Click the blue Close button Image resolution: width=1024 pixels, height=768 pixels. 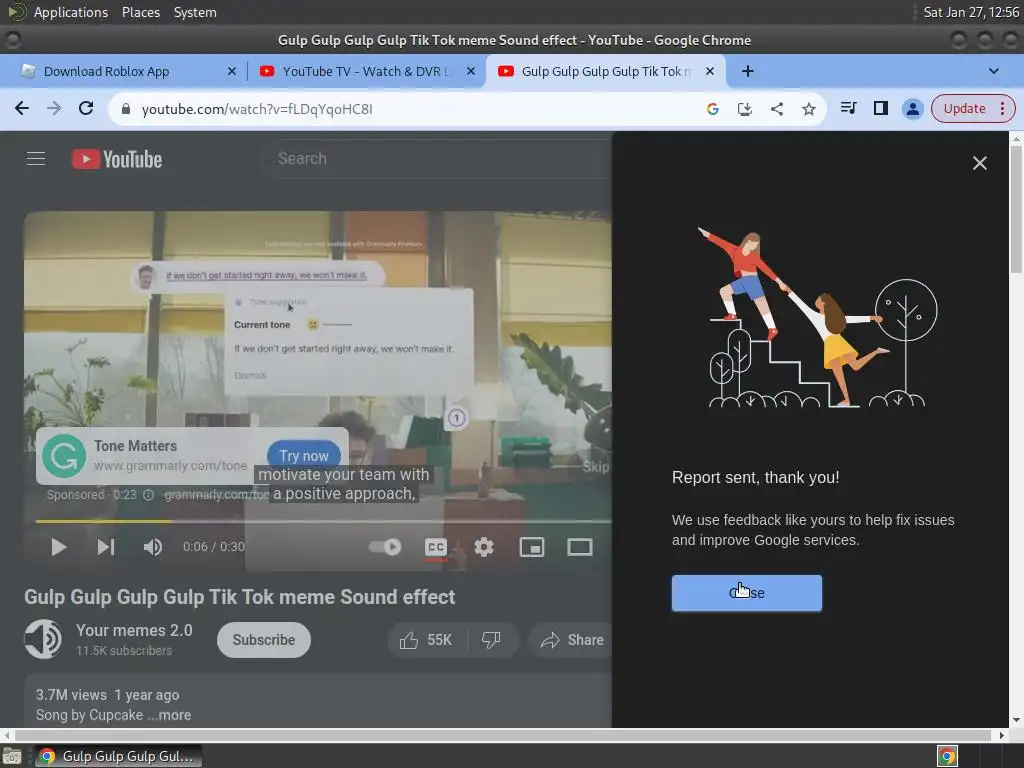[746, 593]
